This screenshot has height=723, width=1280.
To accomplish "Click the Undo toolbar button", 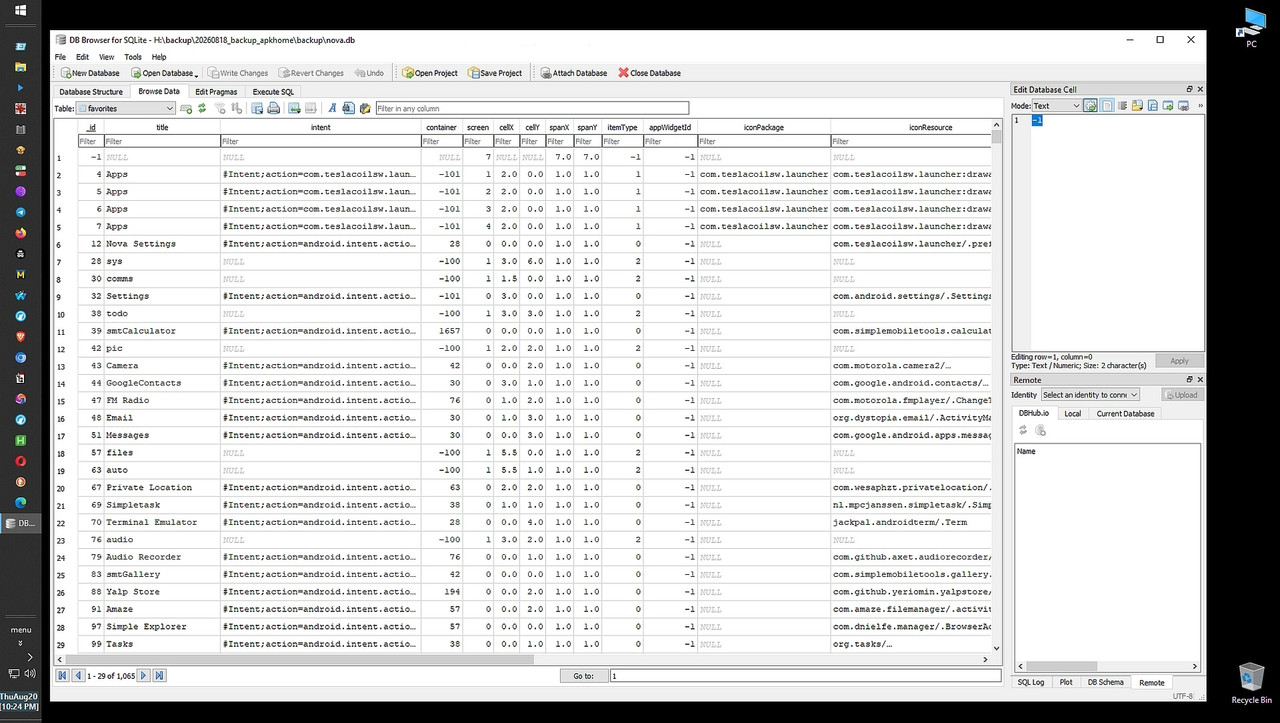I will pyautogui.click(x=368, y=73).
